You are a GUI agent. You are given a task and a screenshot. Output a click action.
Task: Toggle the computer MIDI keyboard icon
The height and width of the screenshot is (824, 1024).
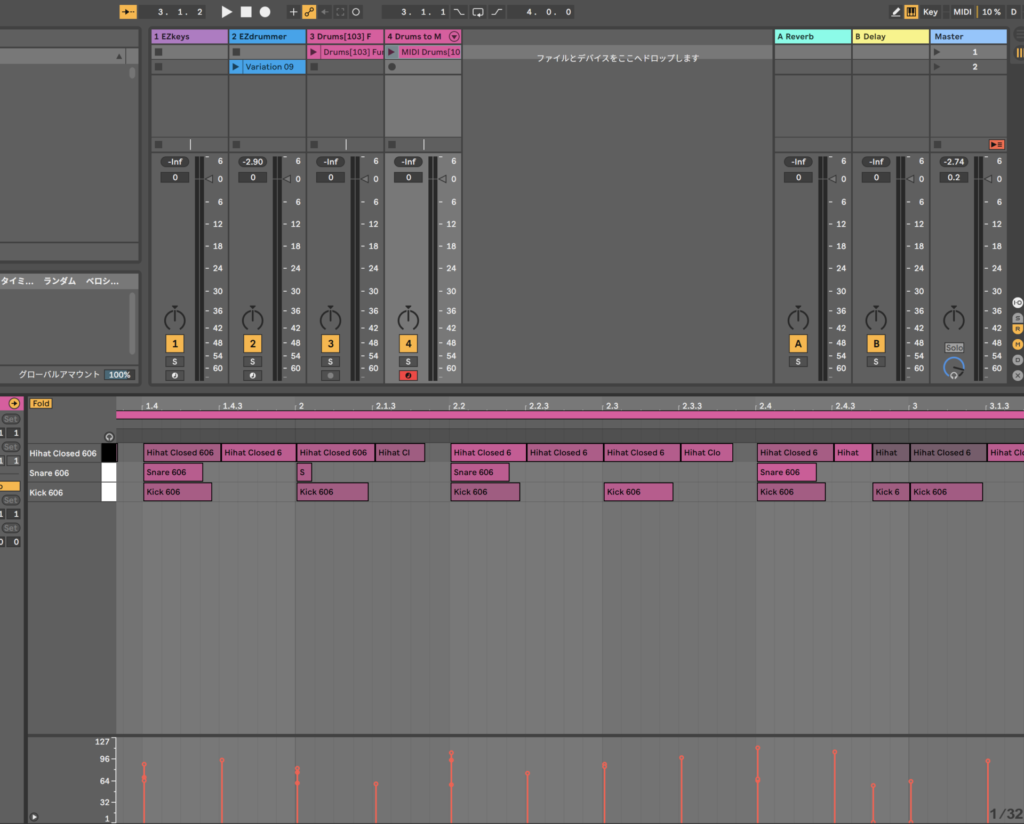911,12
